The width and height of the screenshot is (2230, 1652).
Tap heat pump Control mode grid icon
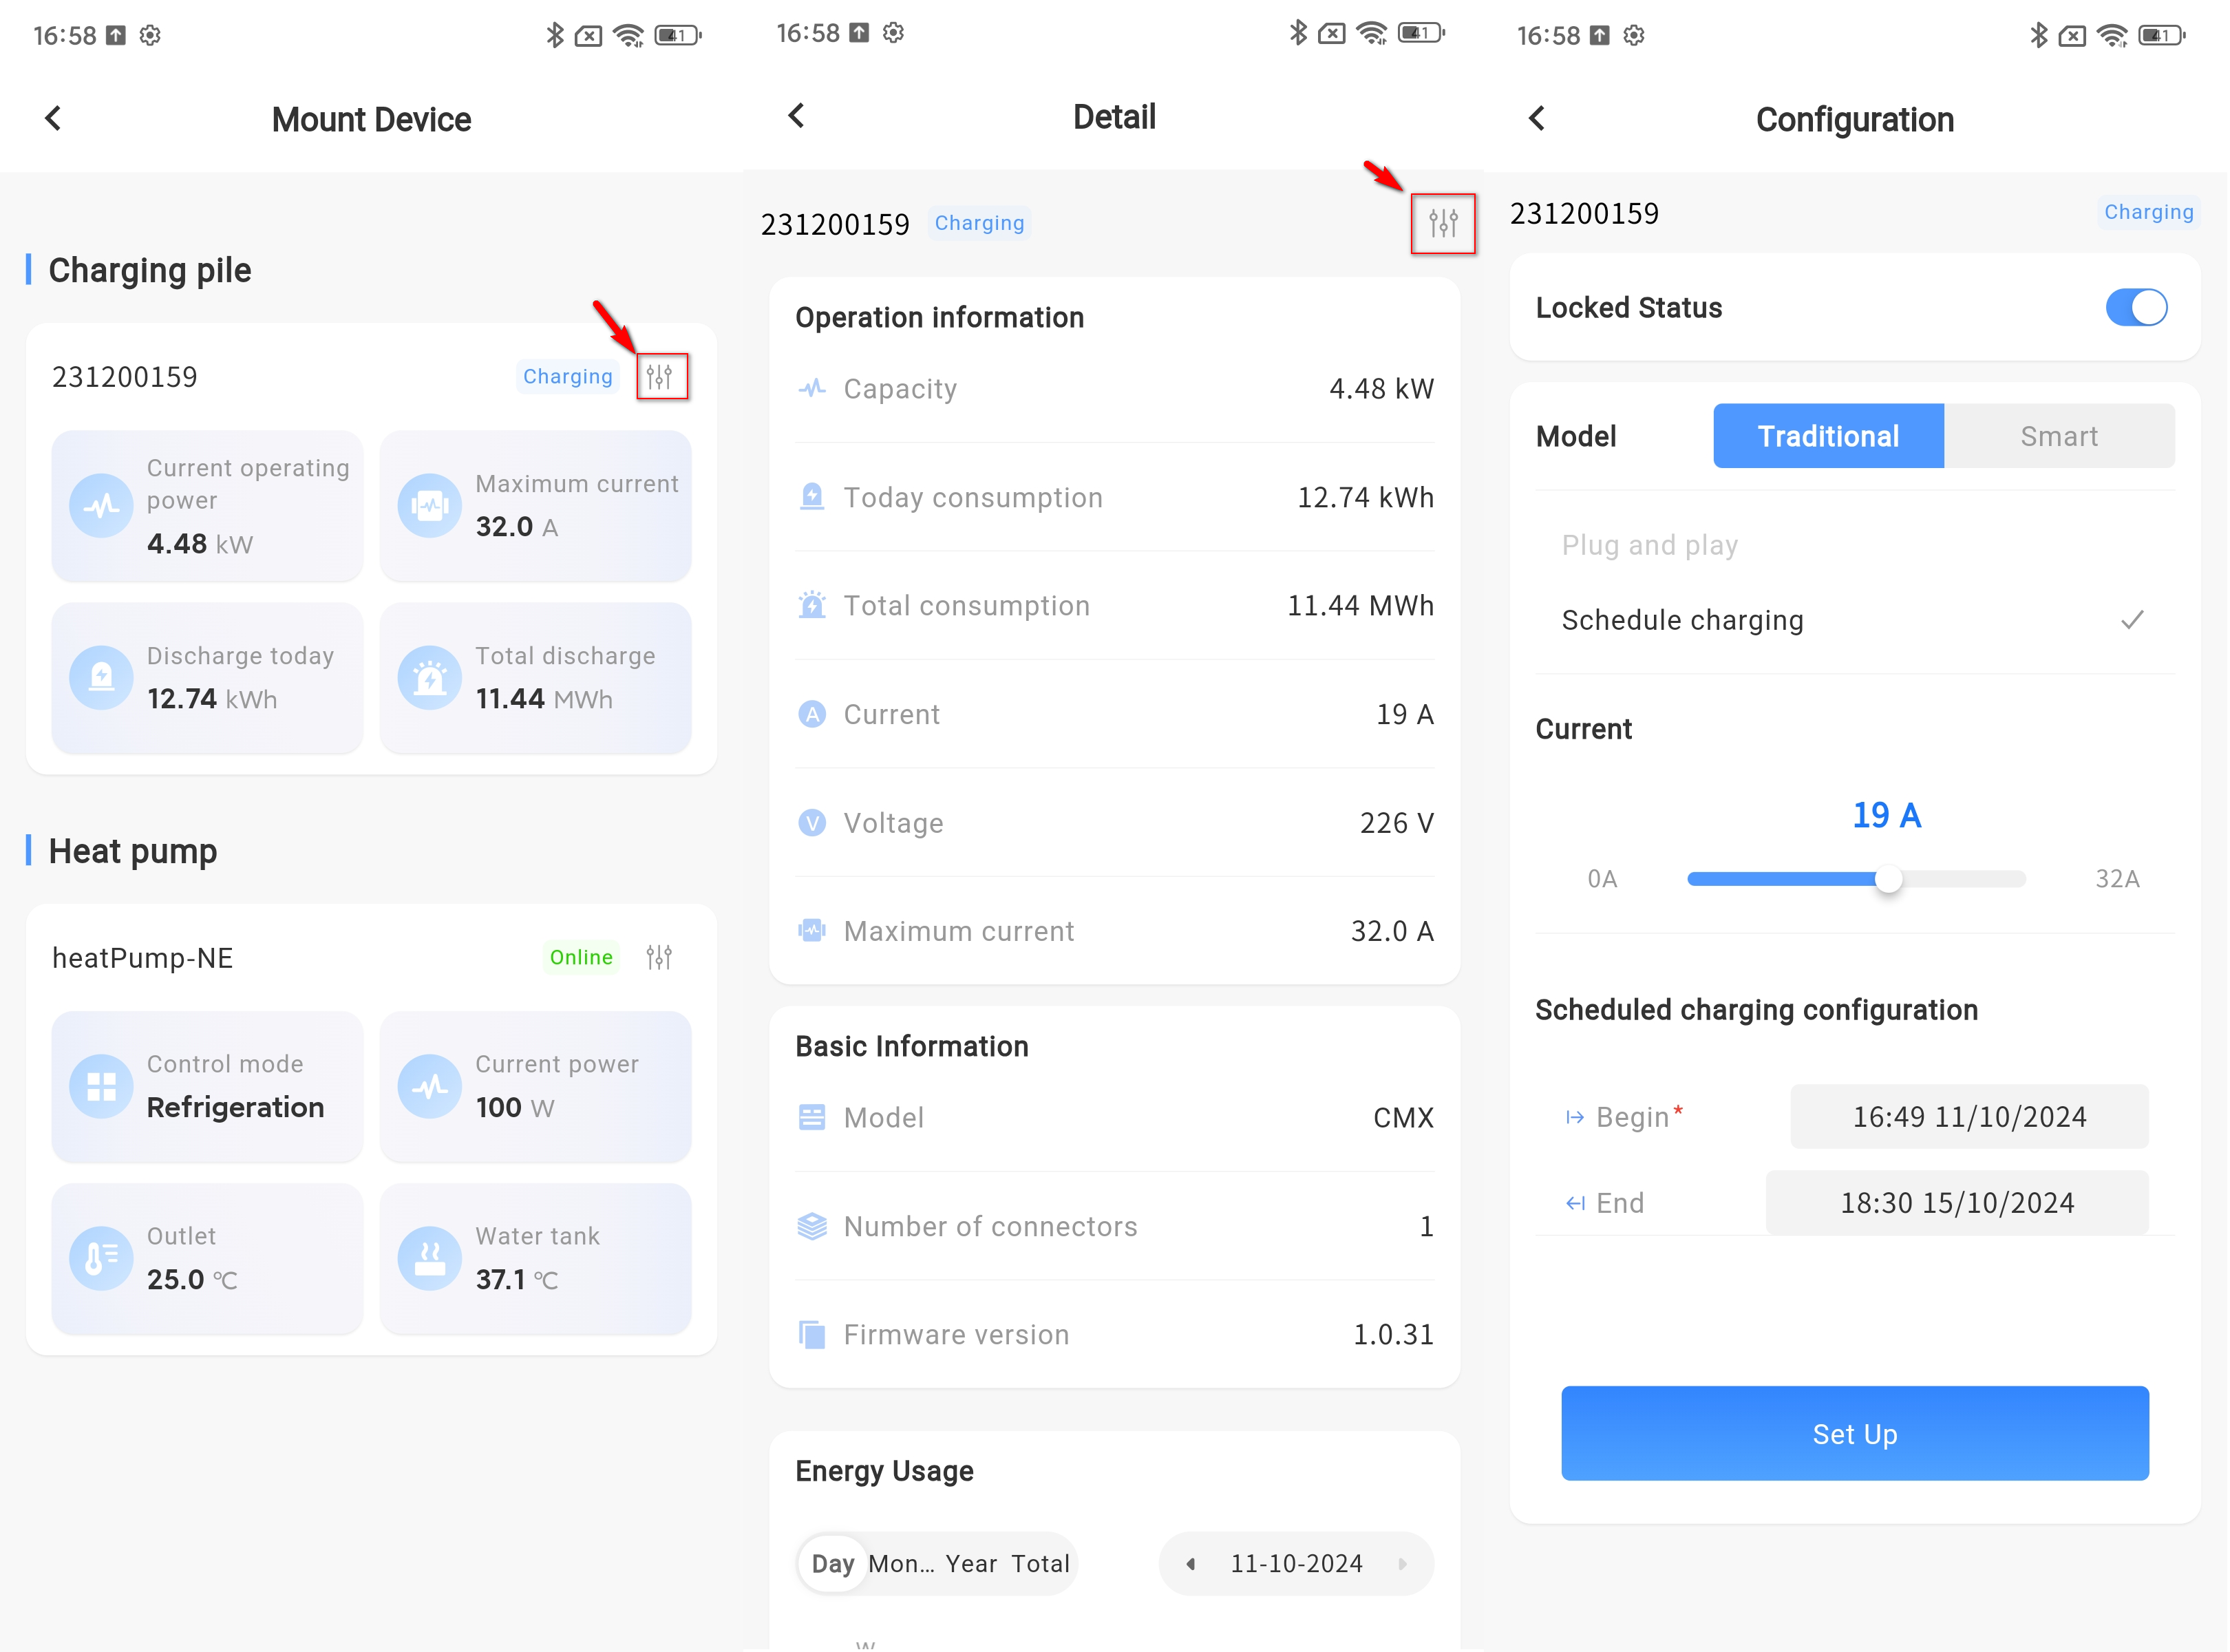(x=101, y=1087)
